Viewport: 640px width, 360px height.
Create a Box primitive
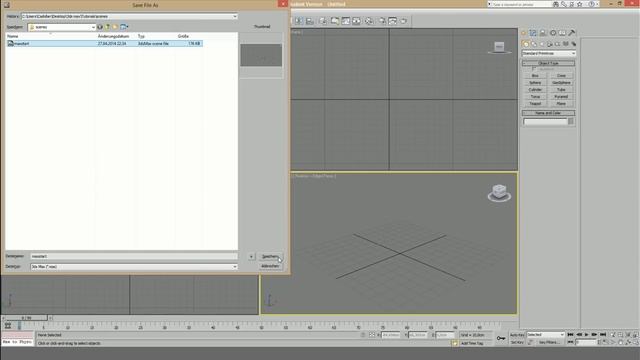pyautogui.click(x=535, y=76)
